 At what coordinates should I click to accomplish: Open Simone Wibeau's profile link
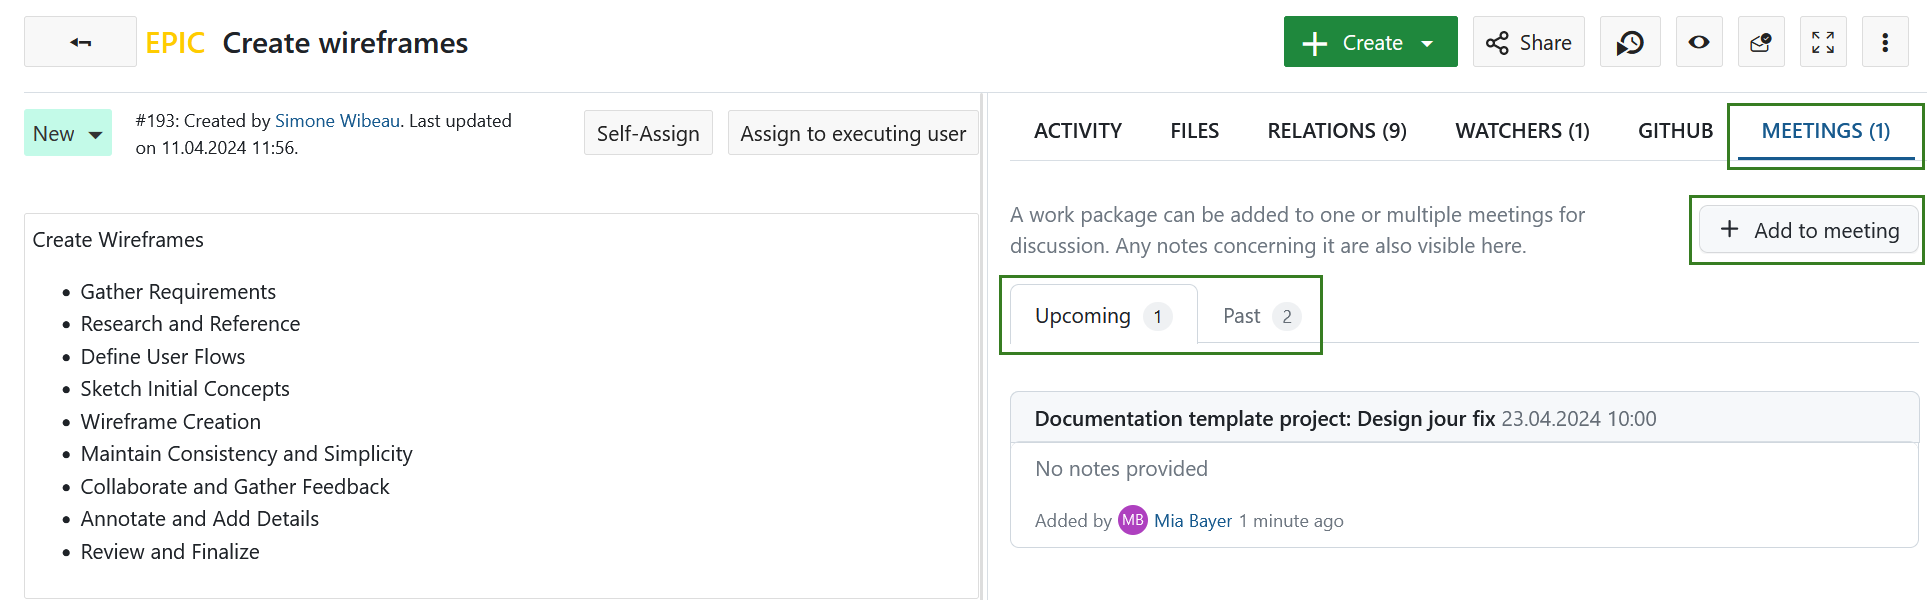pyautogui.click(x=337, y=121)
